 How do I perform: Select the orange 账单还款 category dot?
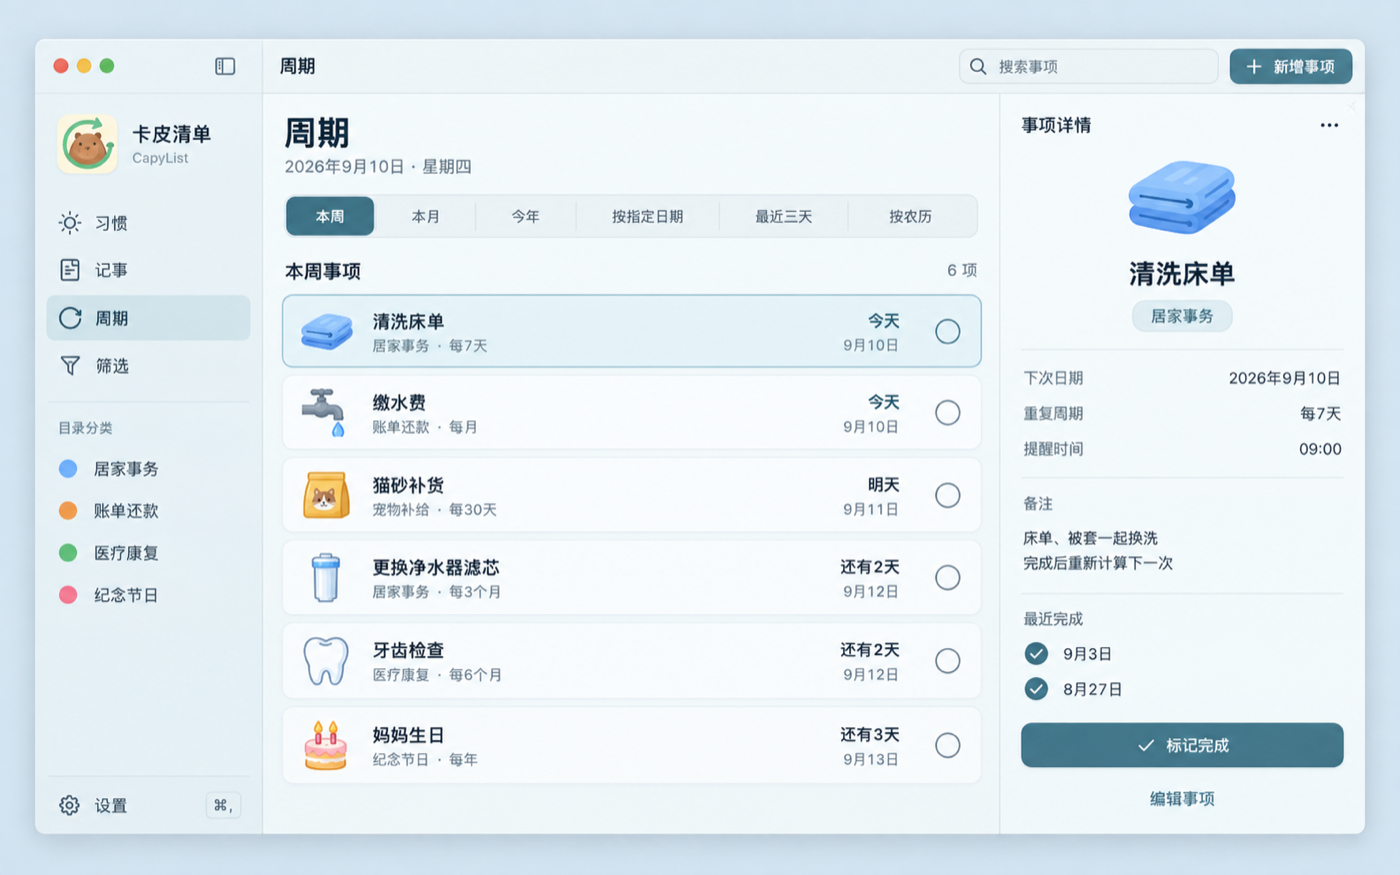point(68,510)
